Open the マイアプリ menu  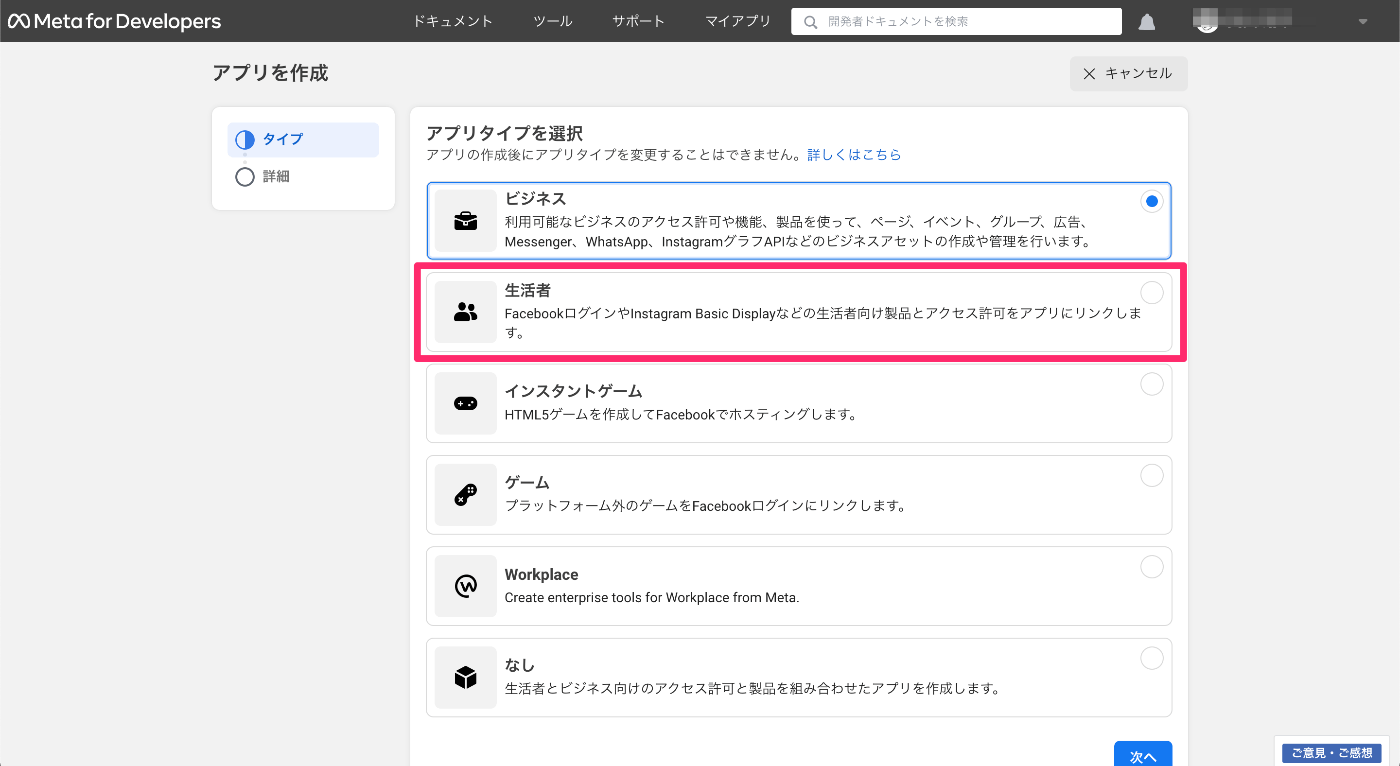(x=738, y=21)
